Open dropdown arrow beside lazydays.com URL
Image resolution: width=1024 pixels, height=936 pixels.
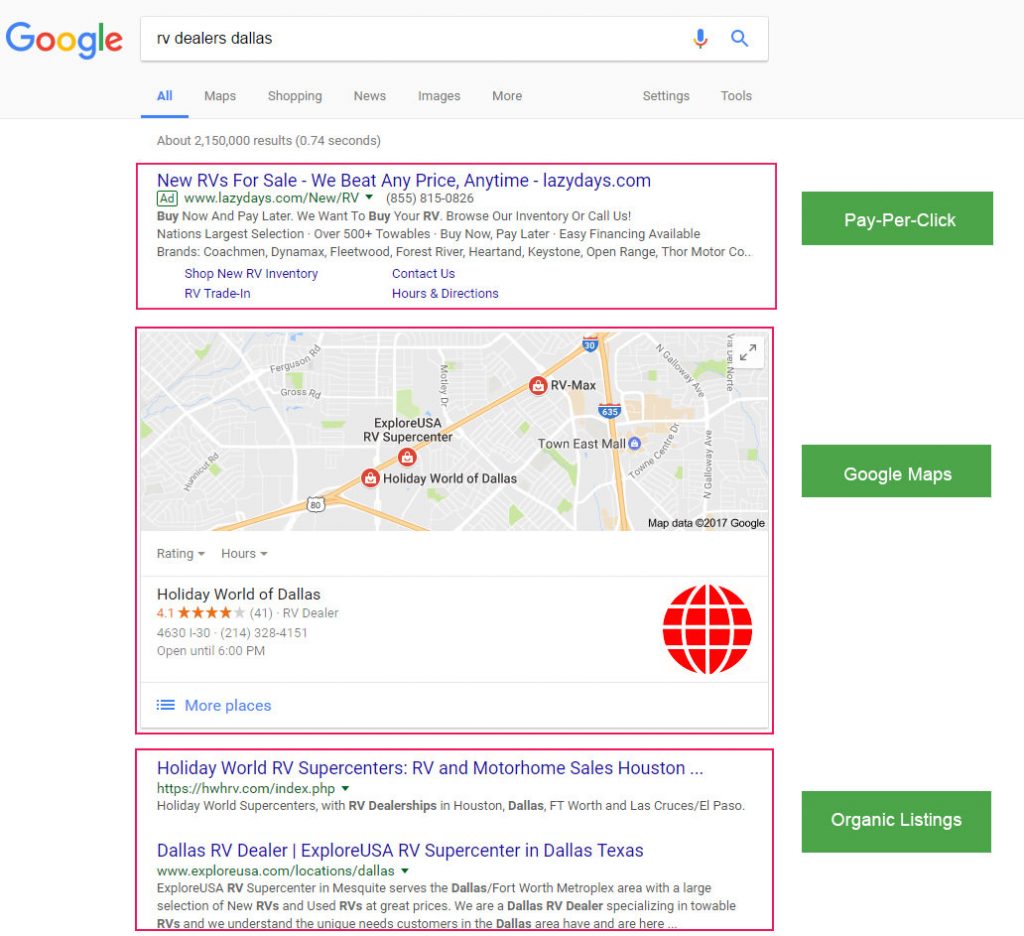(369, 197)
